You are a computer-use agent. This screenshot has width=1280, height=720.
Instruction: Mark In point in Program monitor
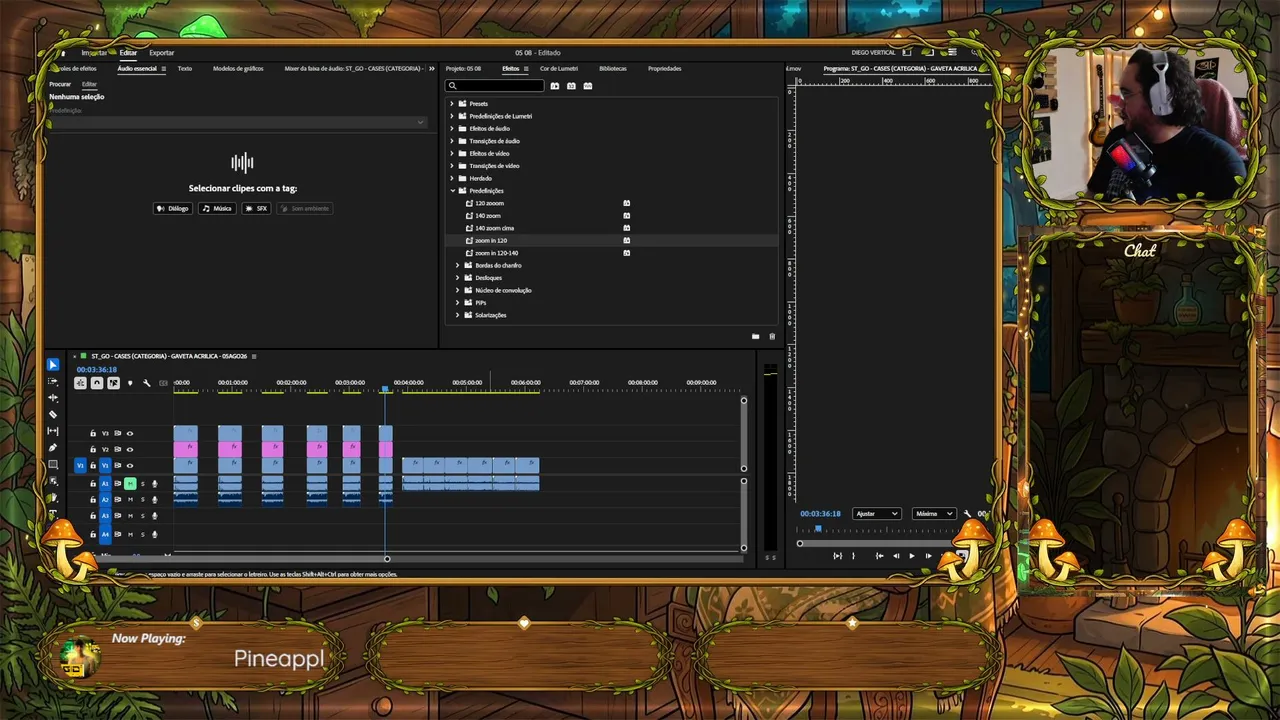837,556
